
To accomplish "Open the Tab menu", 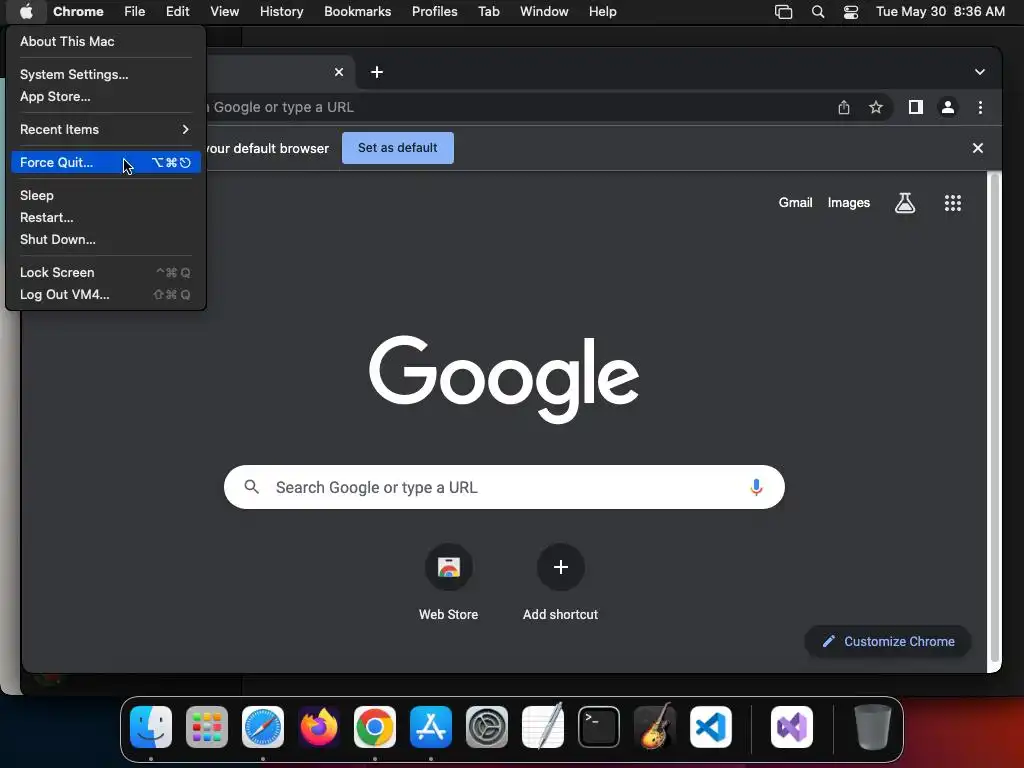I will click(488, 12).
